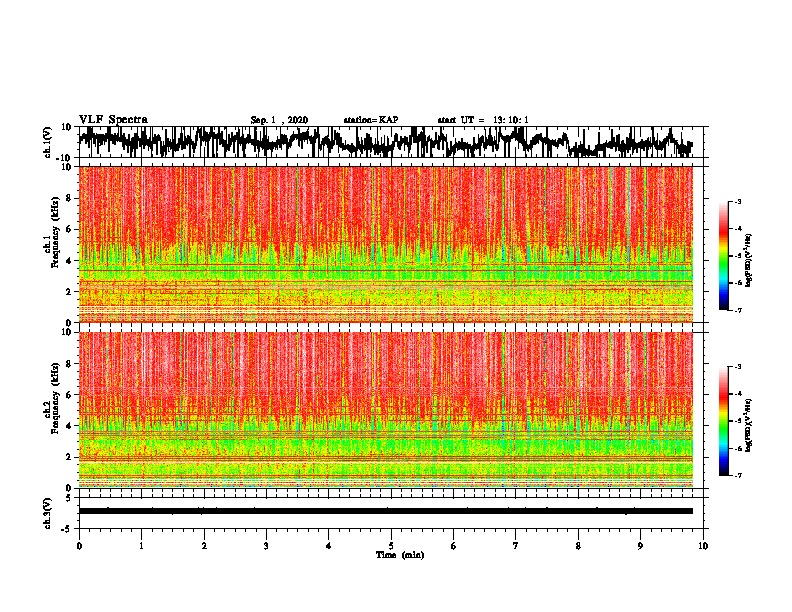The width and height of the screenshot is (792, 612).
Task: Click the time axis tick label "6"
Action: pos(453,546)
